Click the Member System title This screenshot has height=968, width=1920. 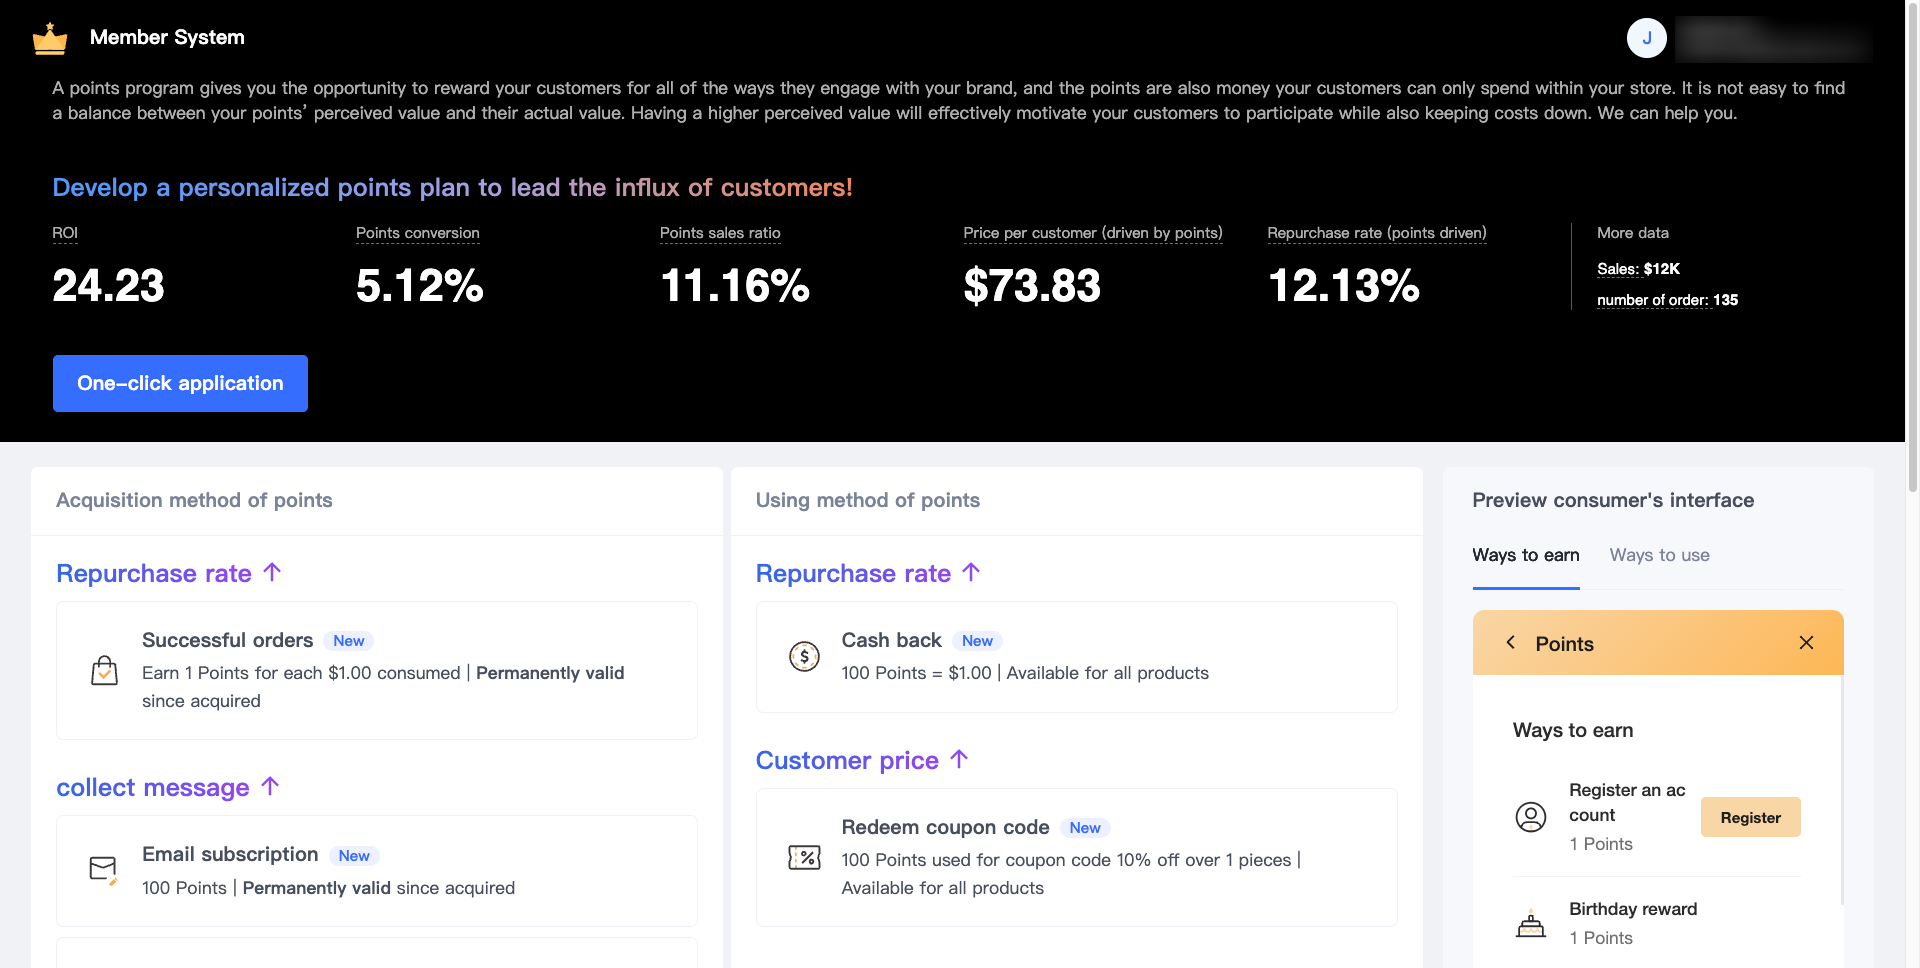tap(167, 38)
